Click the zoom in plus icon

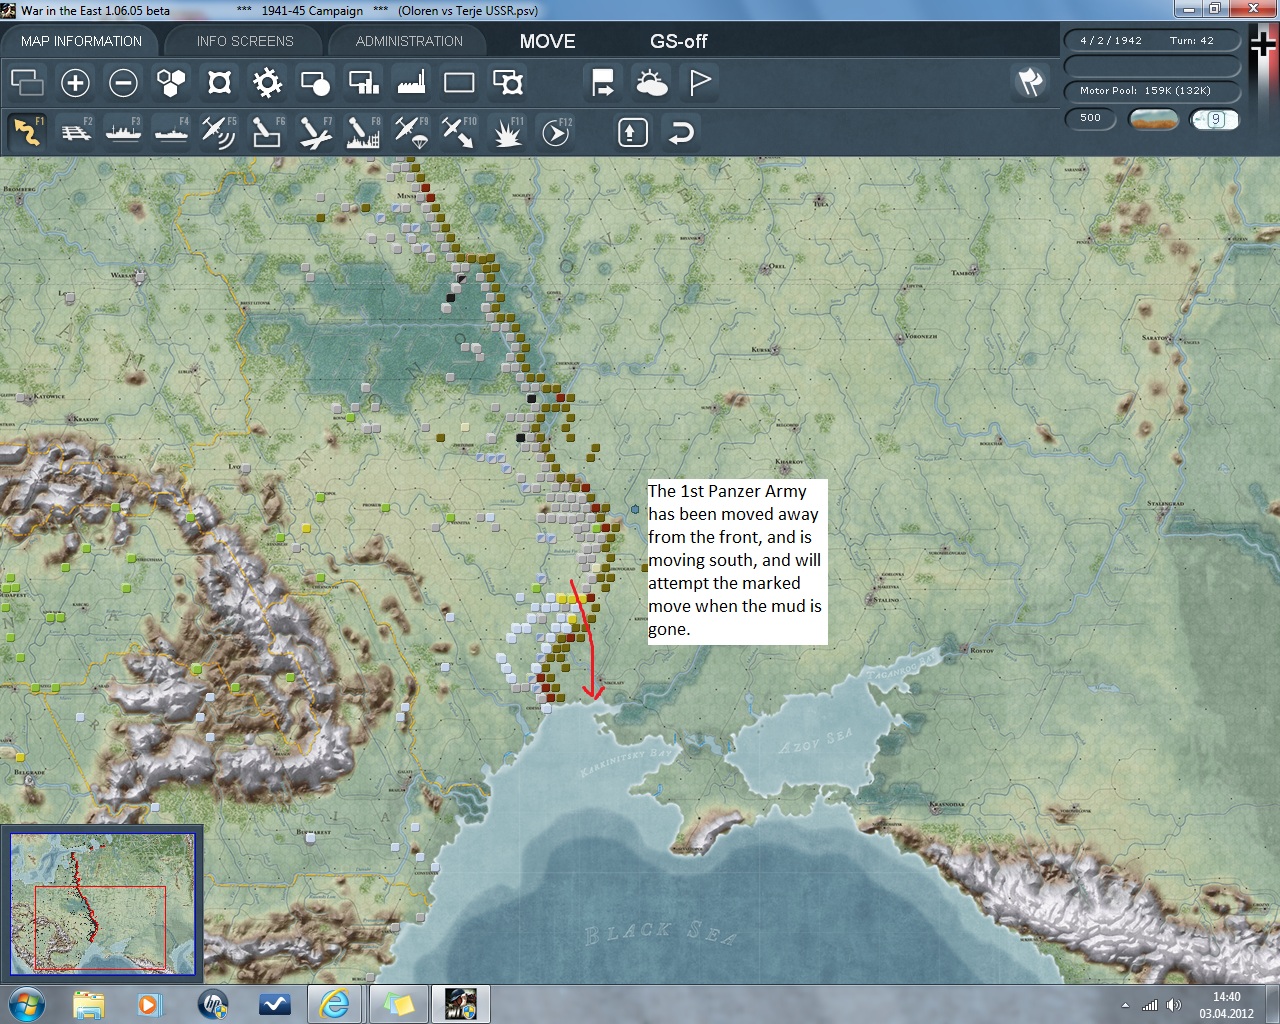point(75,83)
